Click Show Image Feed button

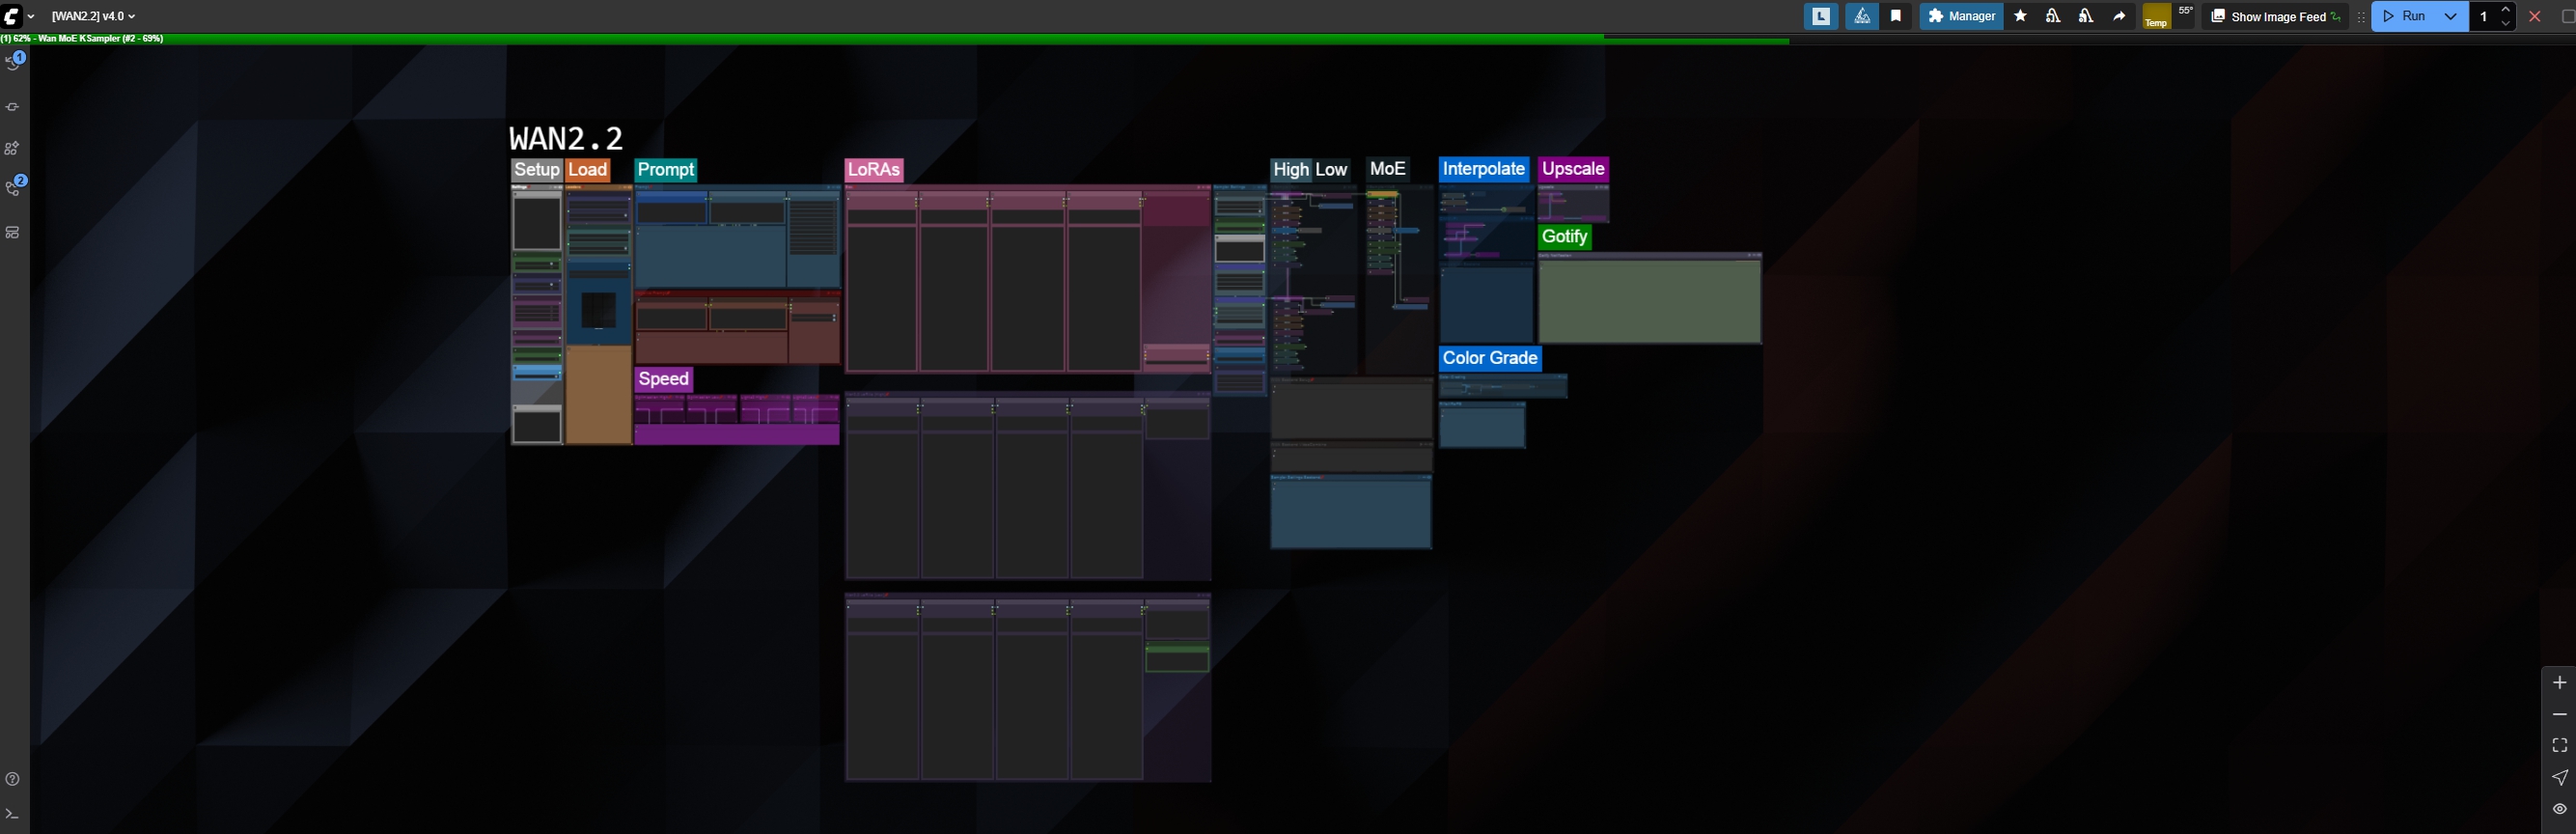coord(2275,16)
